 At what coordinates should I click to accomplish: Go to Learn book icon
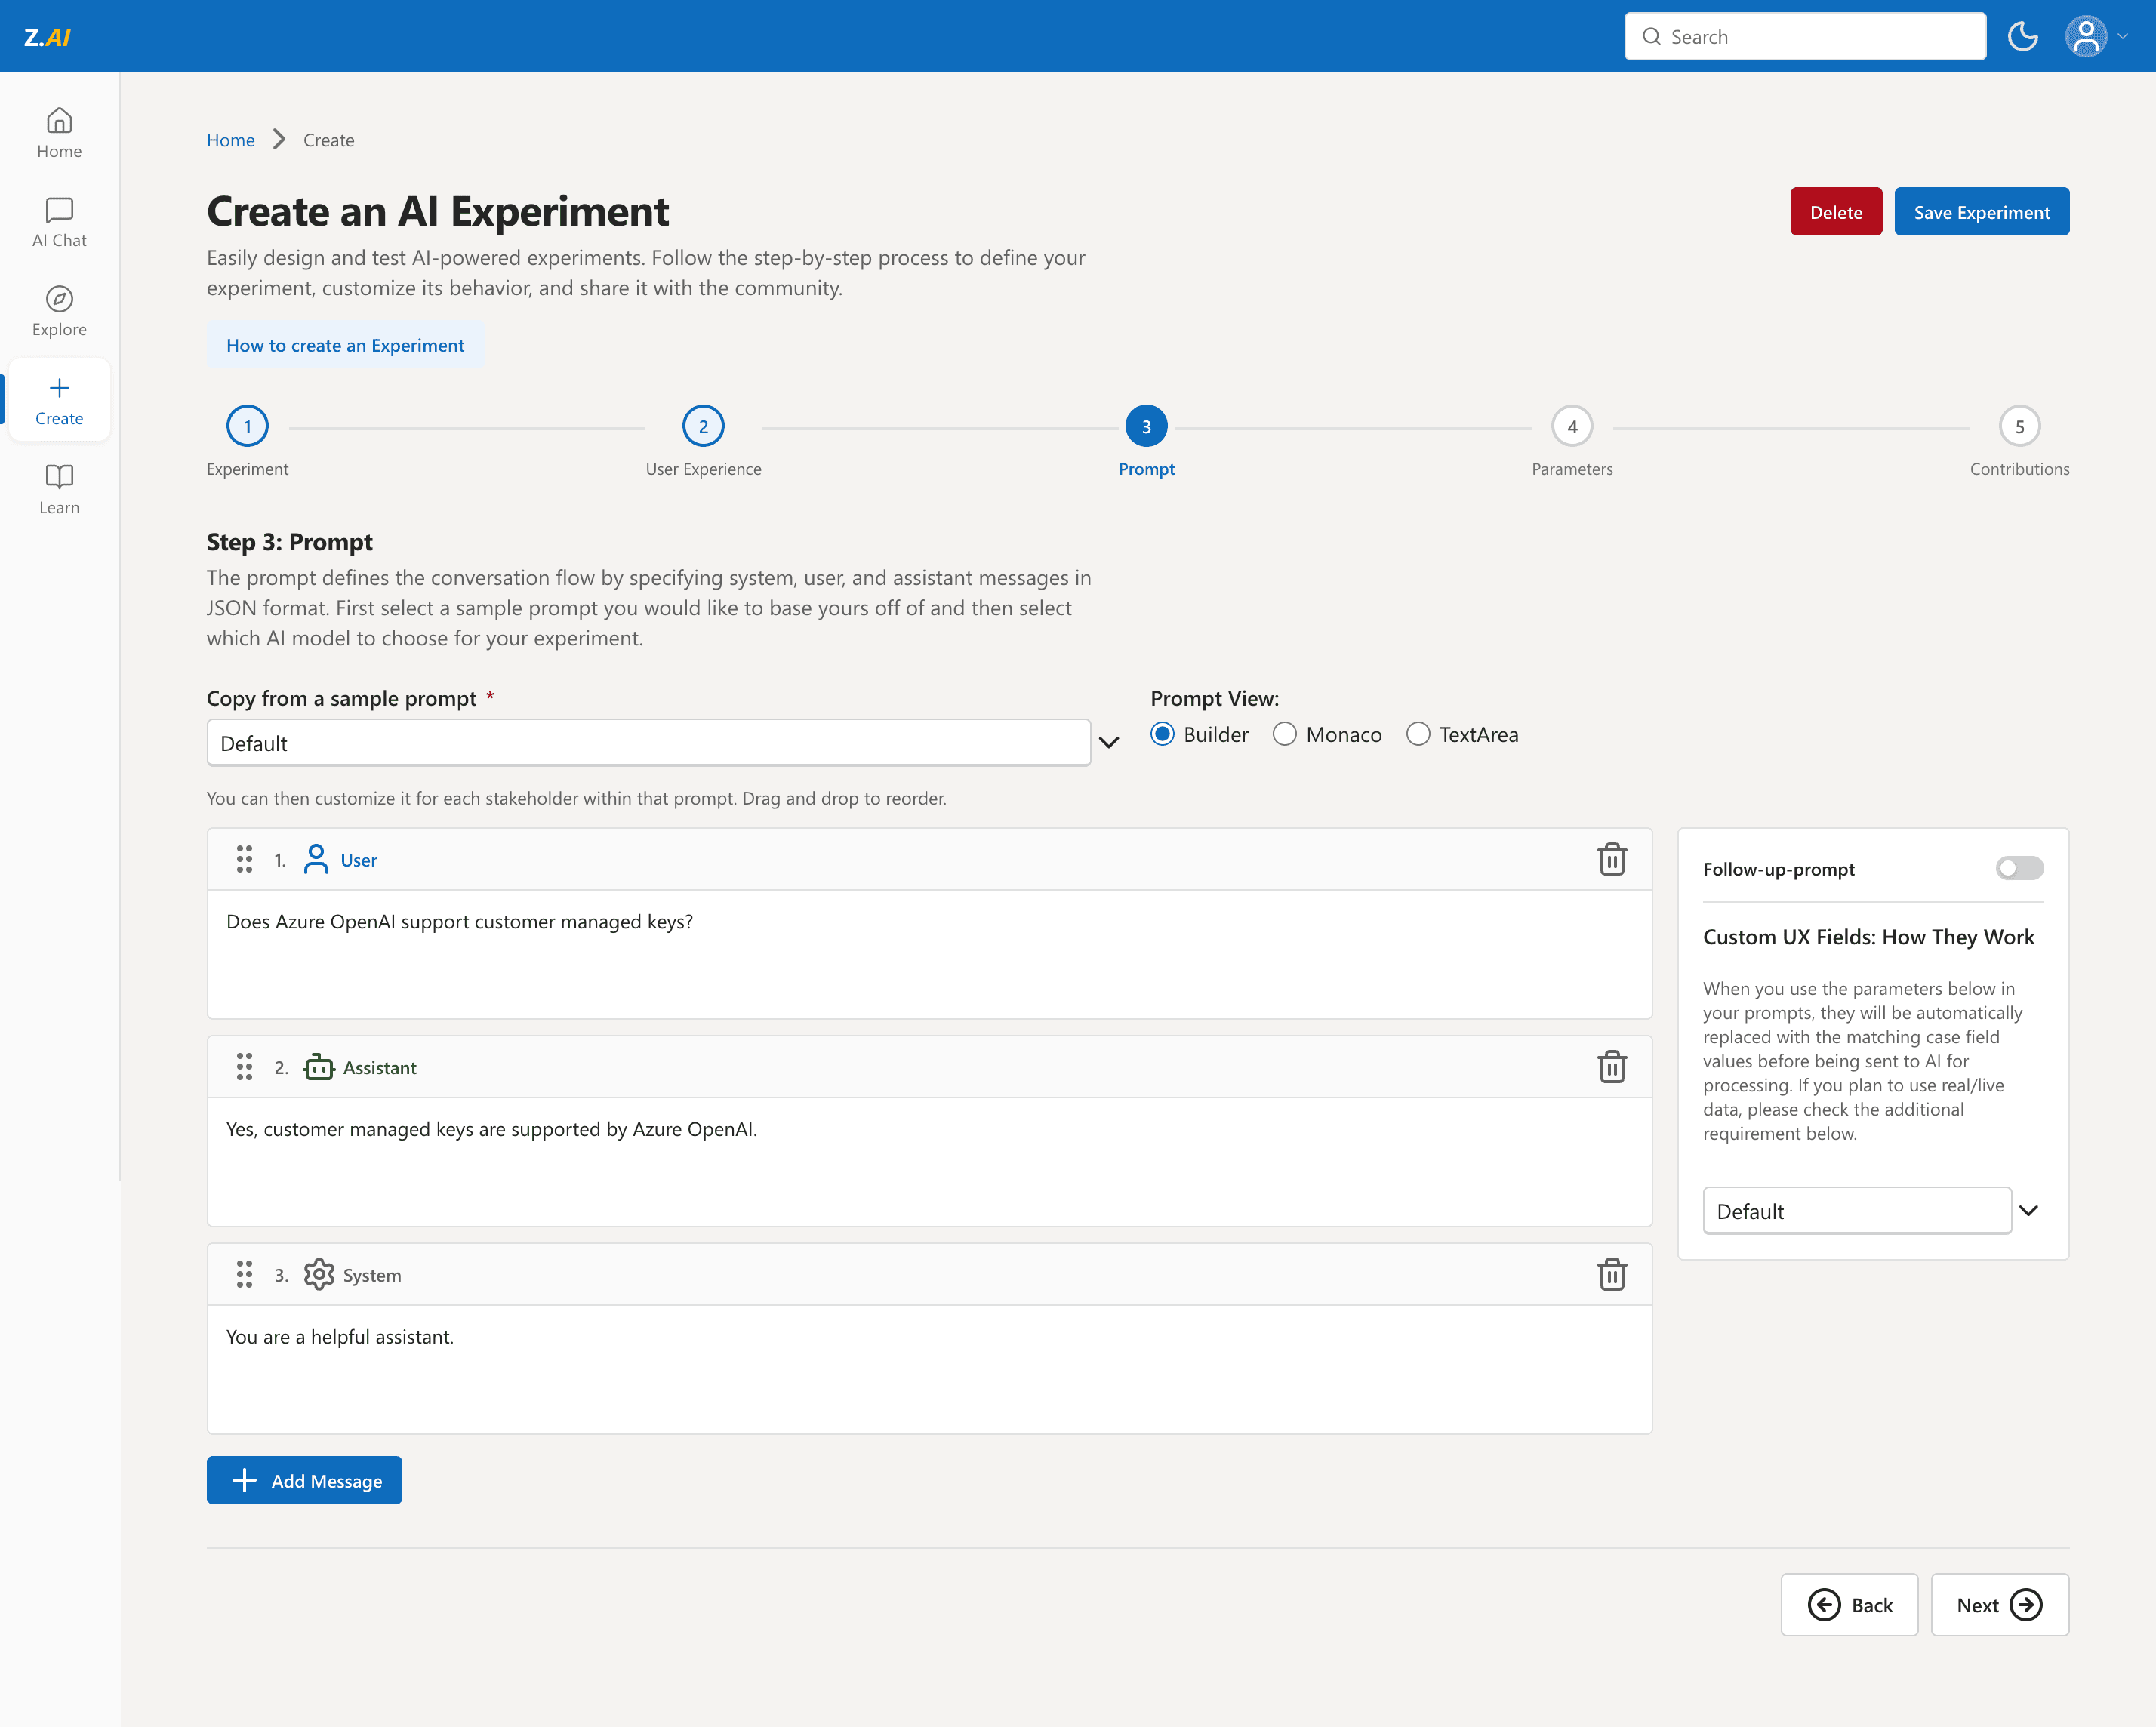click(59, 489)
